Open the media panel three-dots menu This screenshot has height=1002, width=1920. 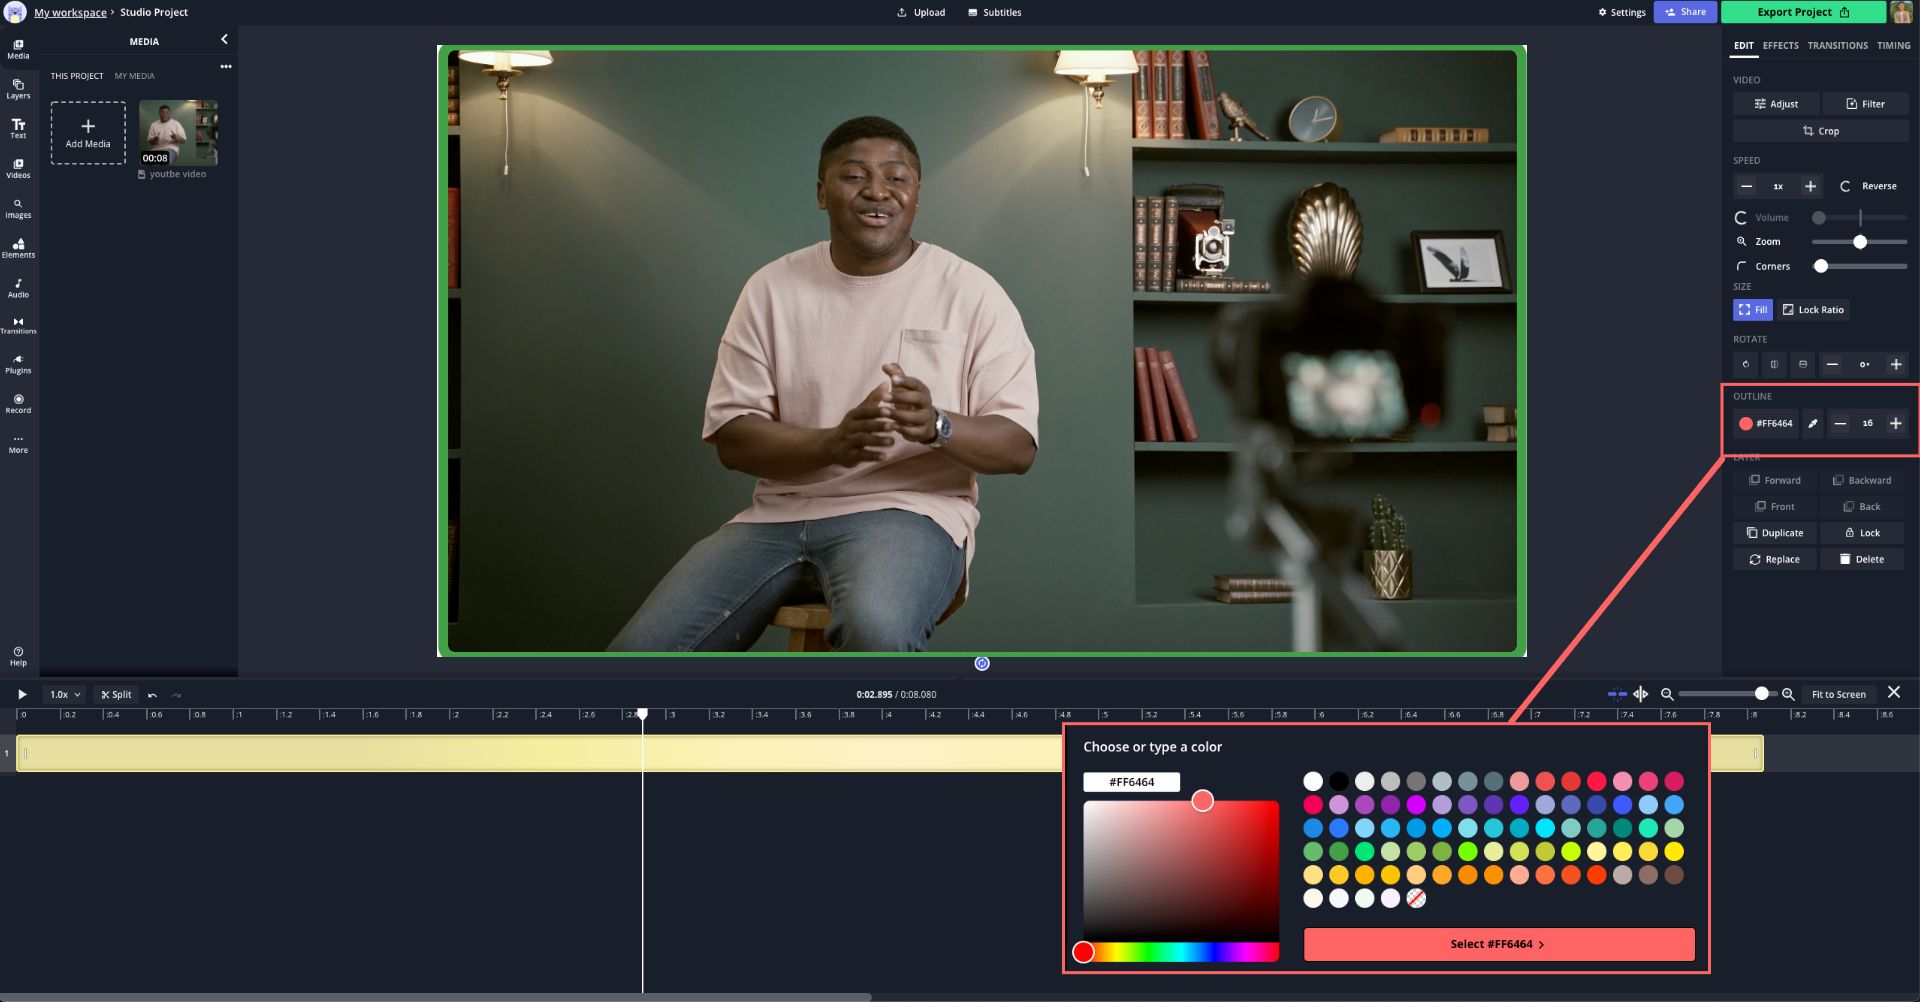click(x=226, y=67)
